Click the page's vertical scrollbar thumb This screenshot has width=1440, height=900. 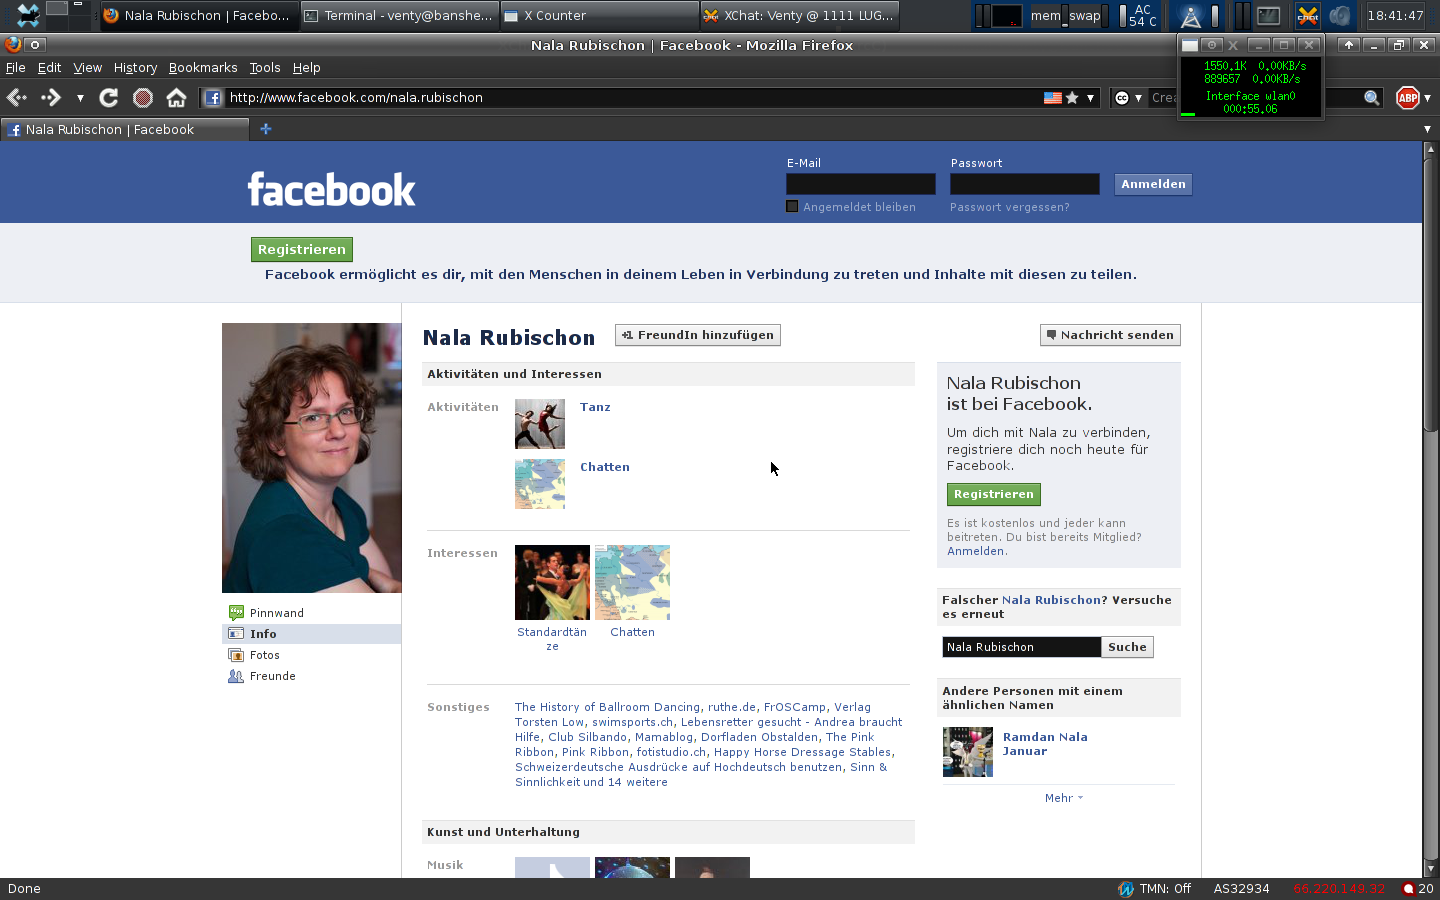click(1430, 290)
